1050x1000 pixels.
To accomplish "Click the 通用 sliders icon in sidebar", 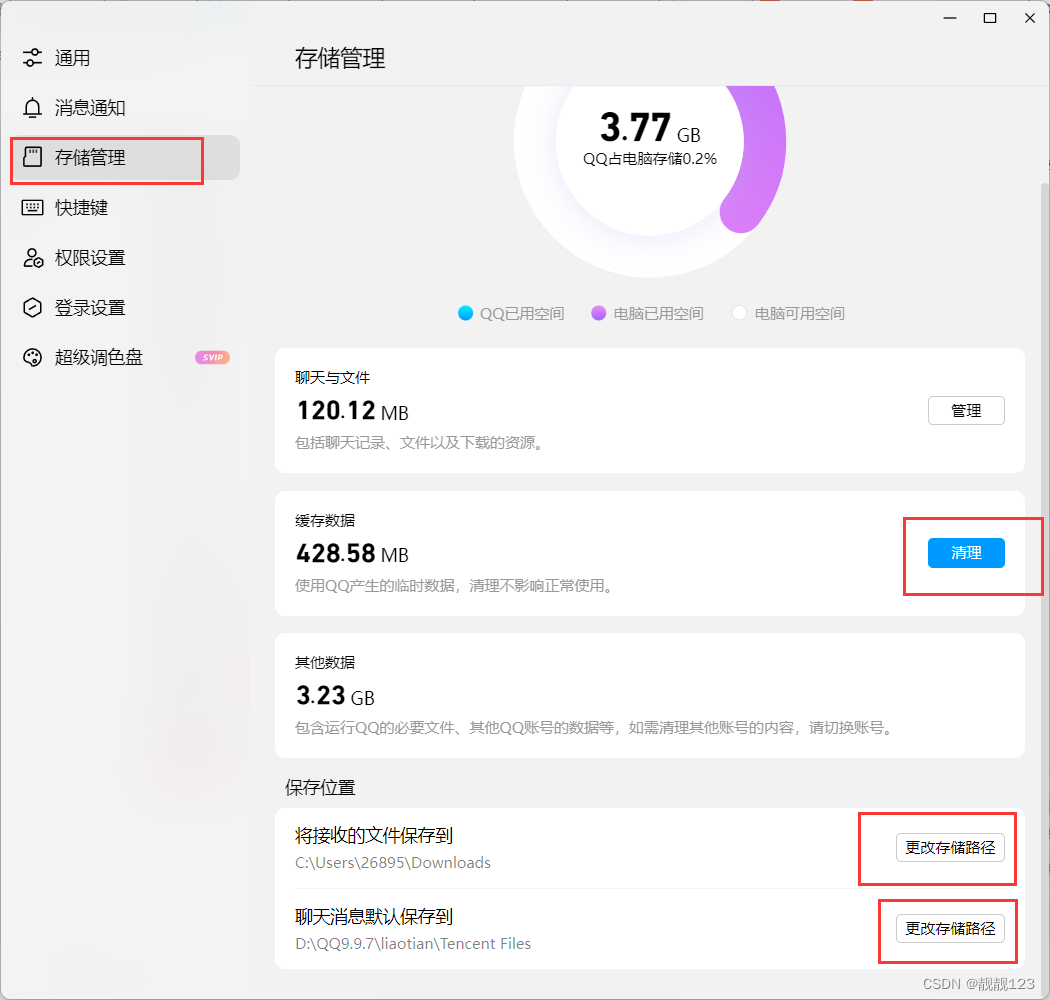I will 32,58.
